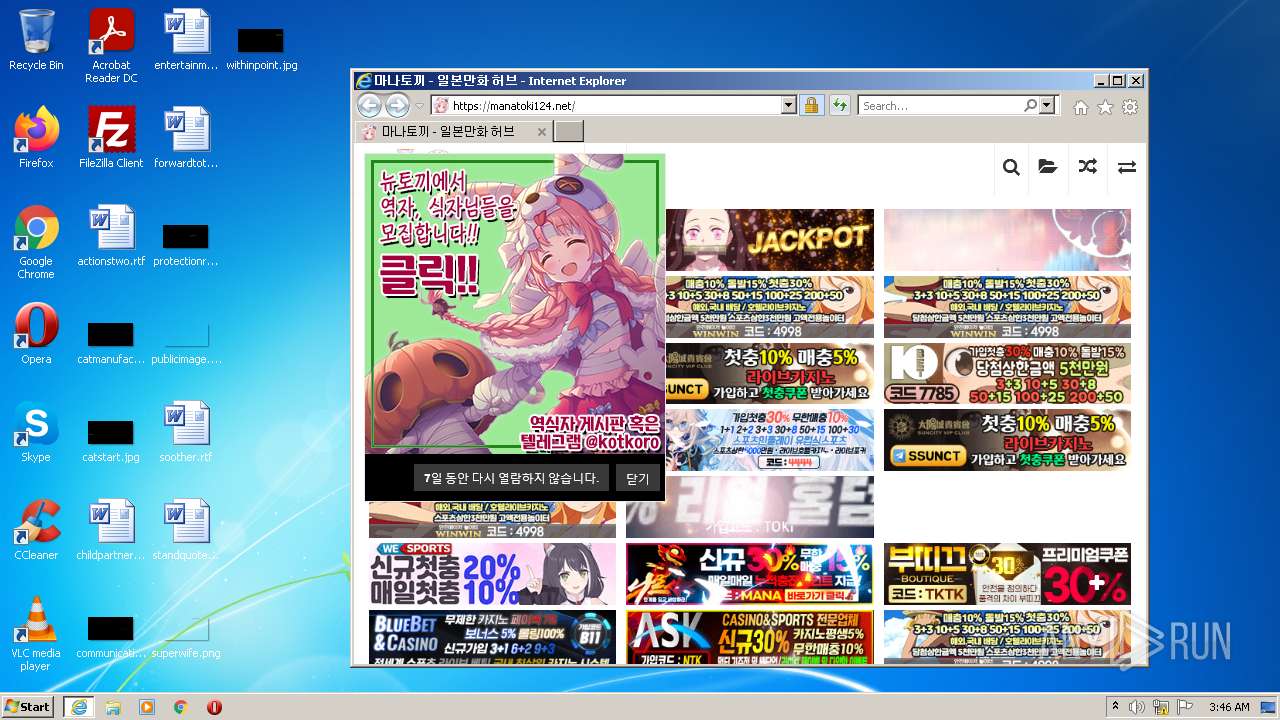Open the File Explorer taskbar icon

(113, 707)
